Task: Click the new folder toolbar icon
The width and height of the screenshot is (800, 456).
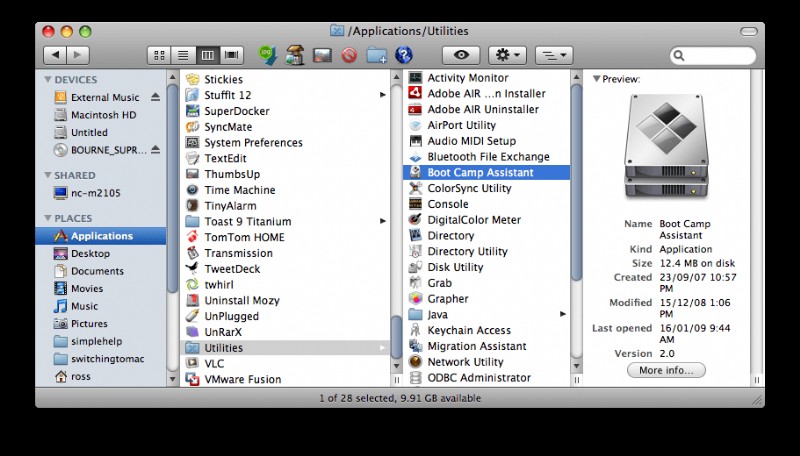Action: [377, 55]
